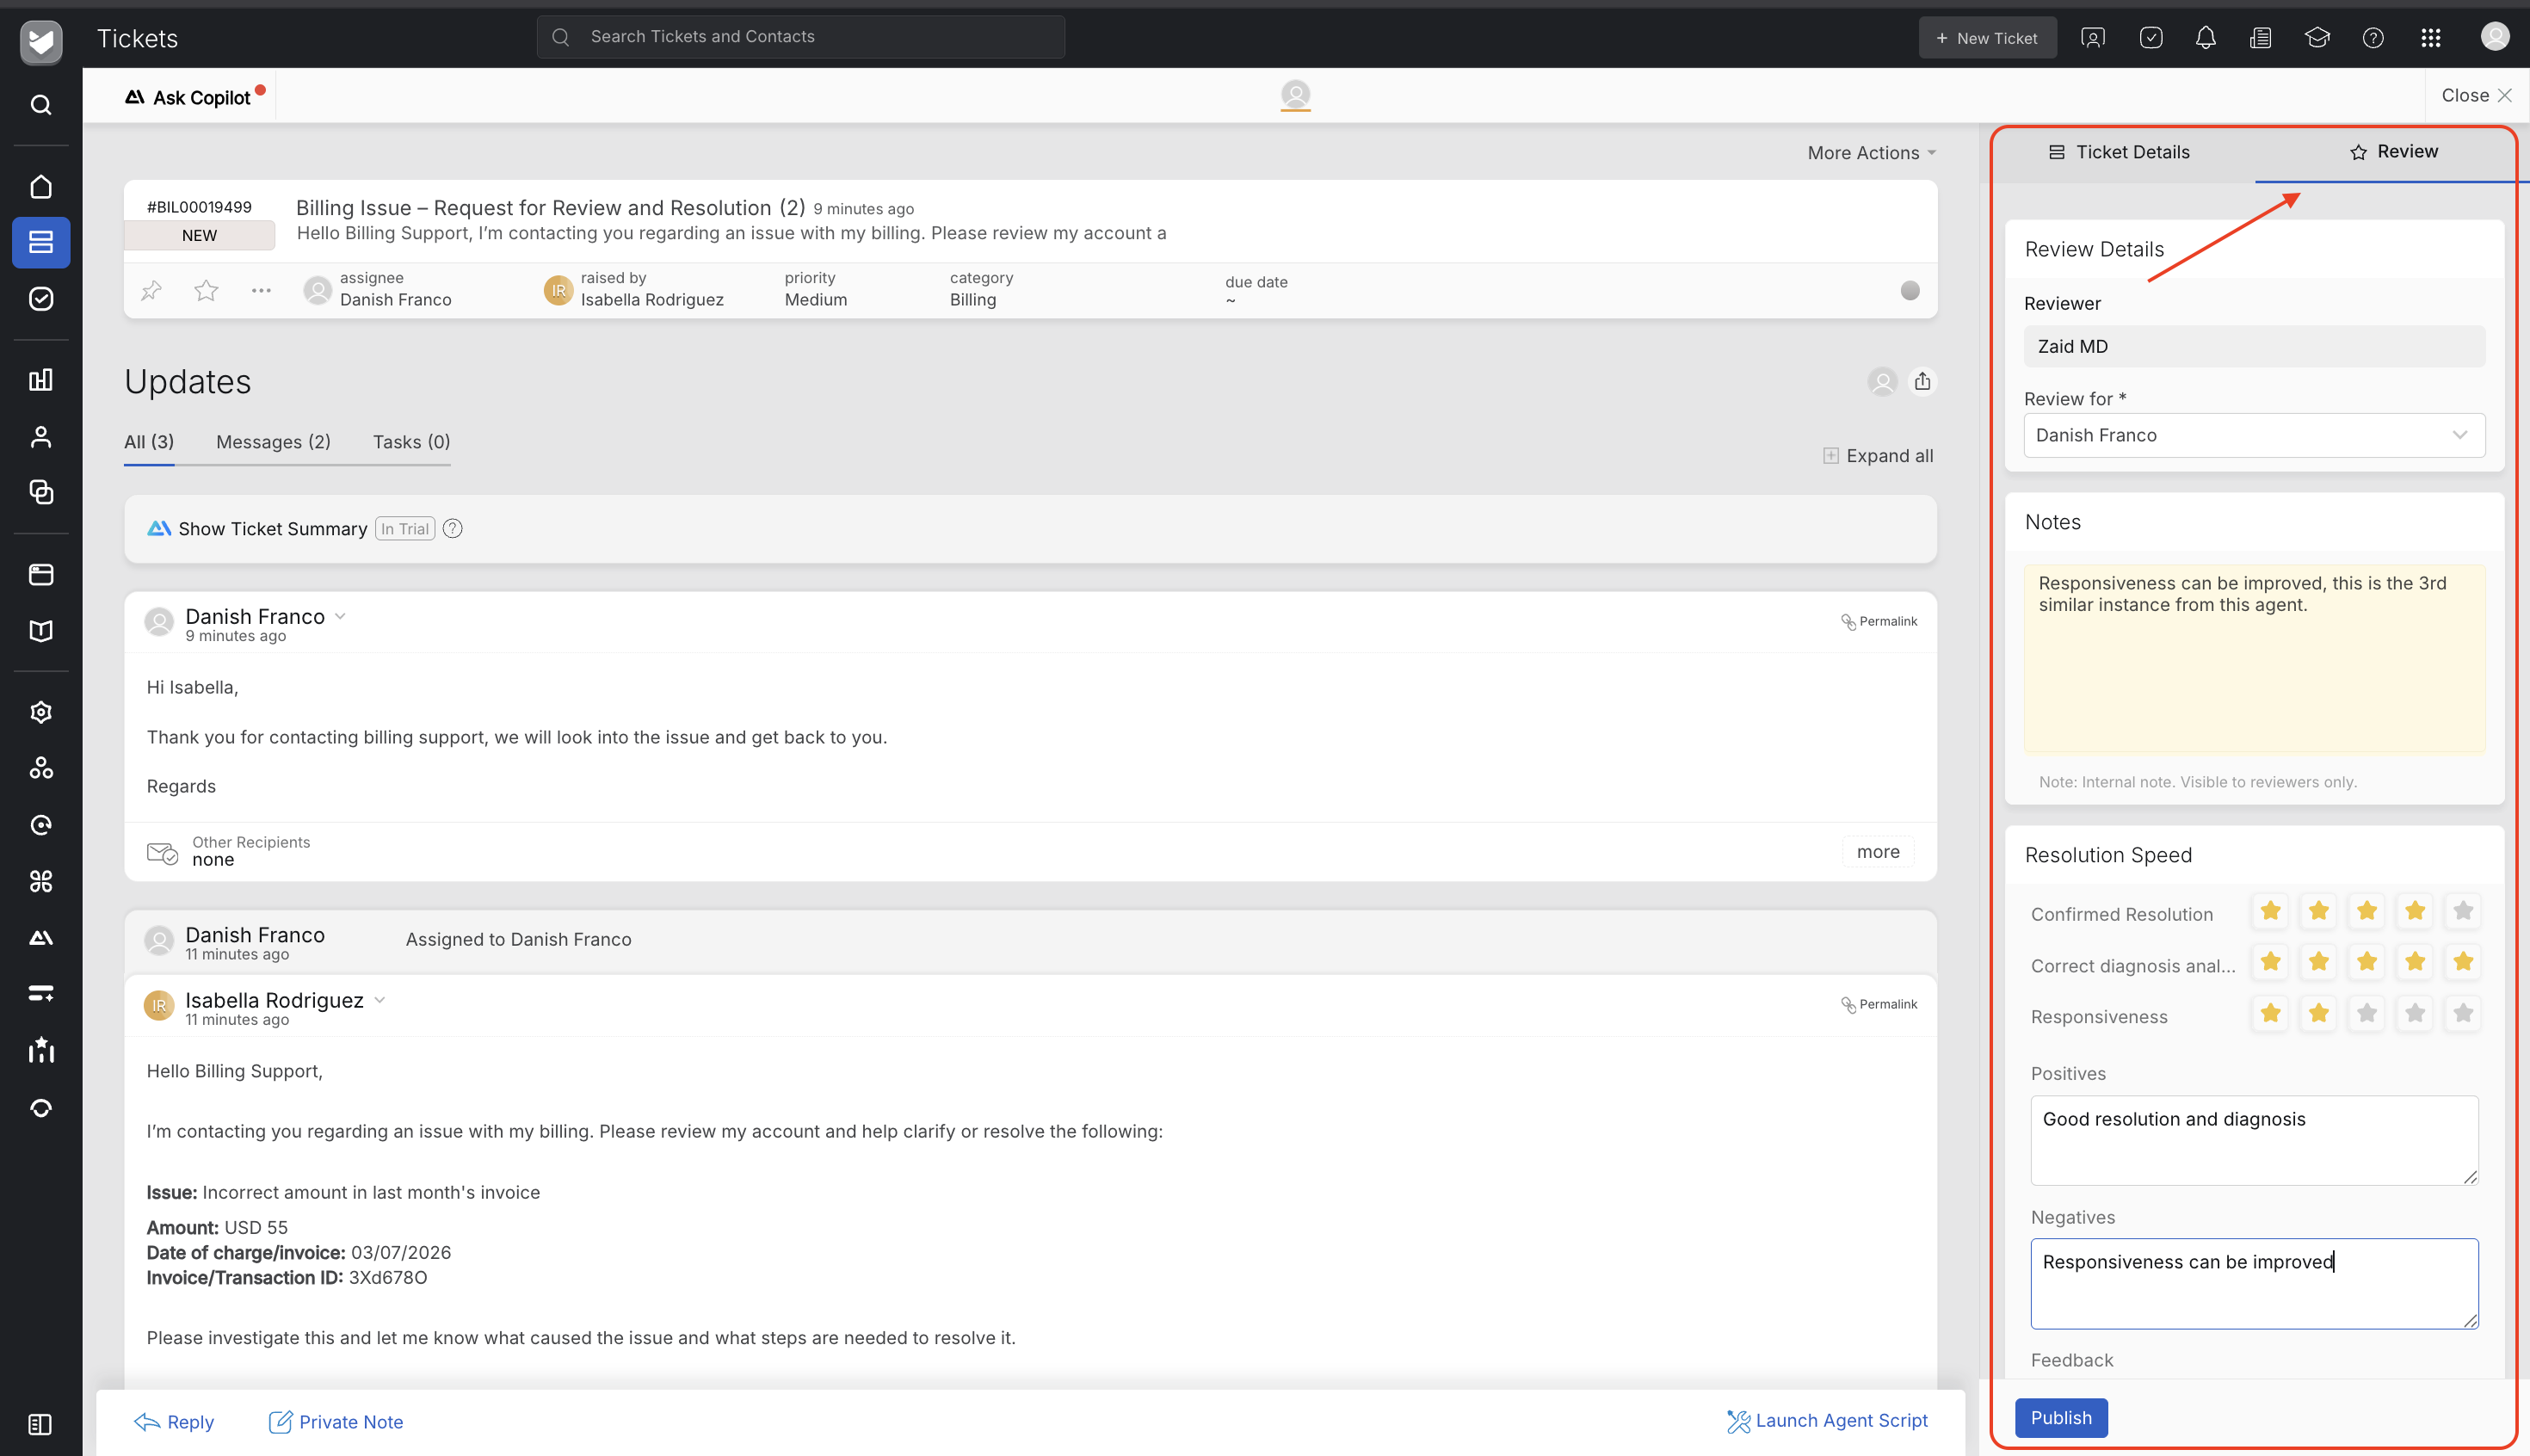This screenshot has width=2530, height=1456.
Task: Click the Positives text box
Action: 2254,1141
